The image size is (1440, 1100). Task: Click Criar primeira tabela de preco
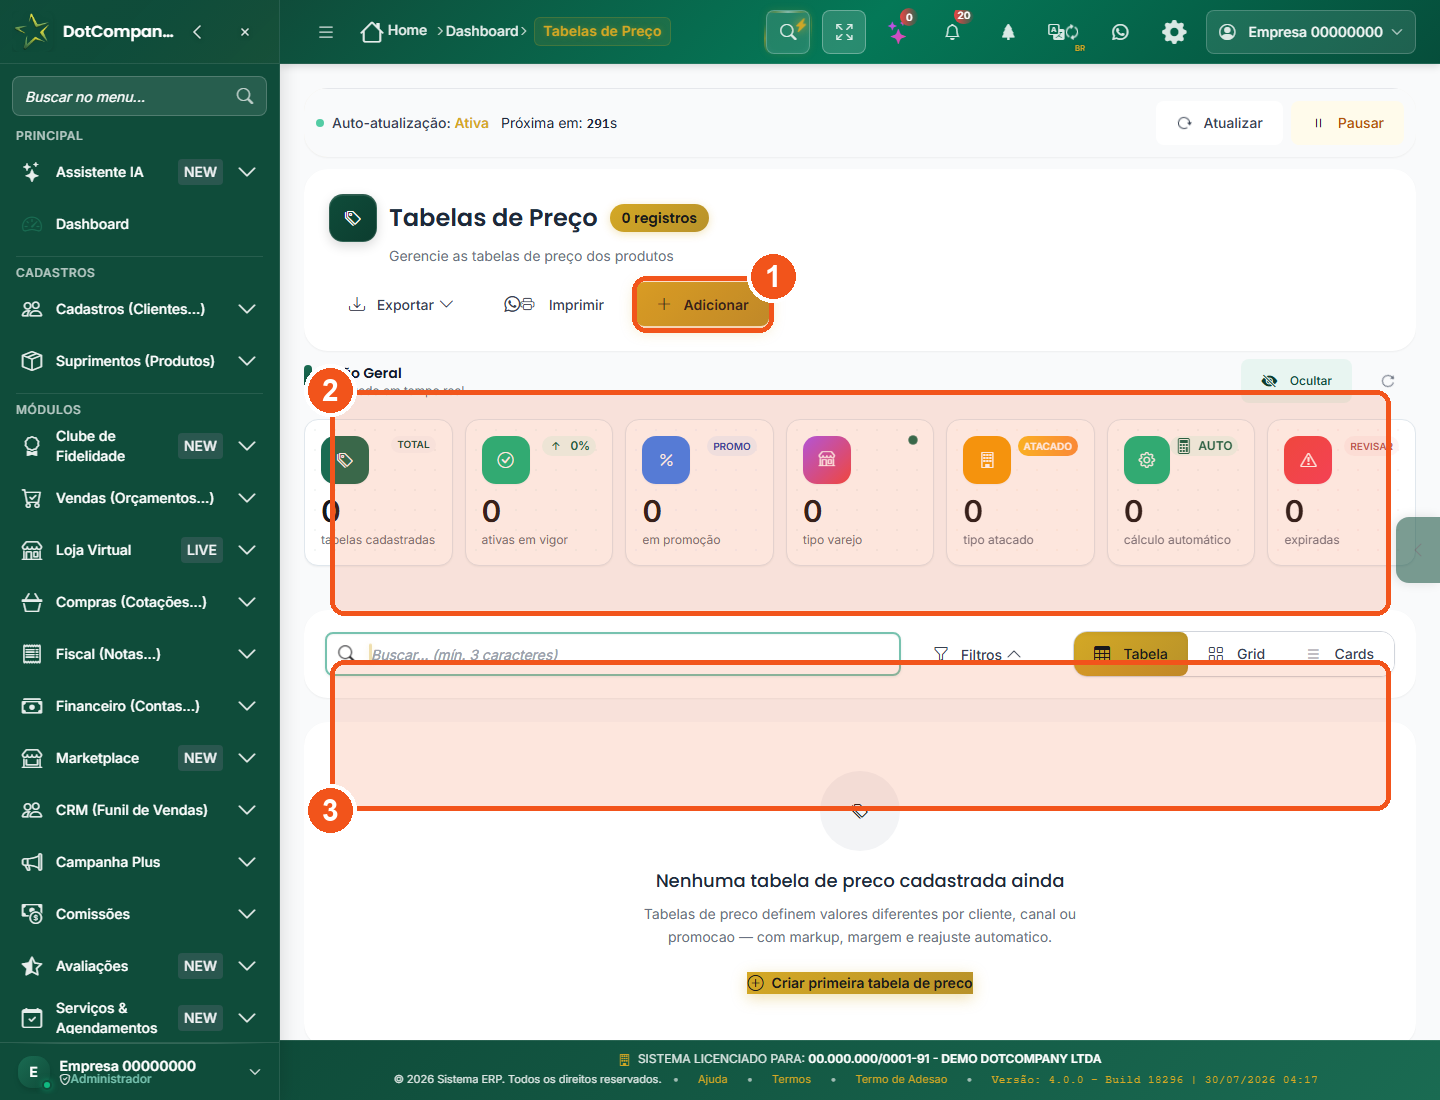[x=860, y=983]
